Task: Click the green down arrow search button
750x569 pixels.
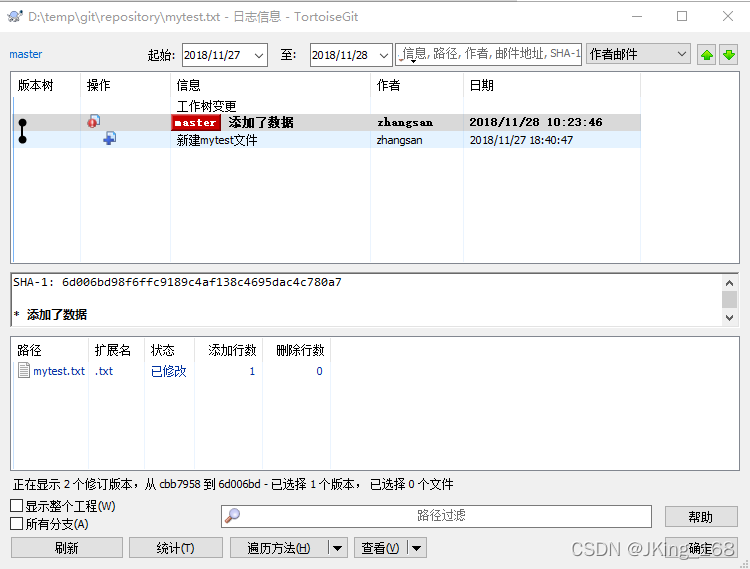Action: click(x=728, y=55)
